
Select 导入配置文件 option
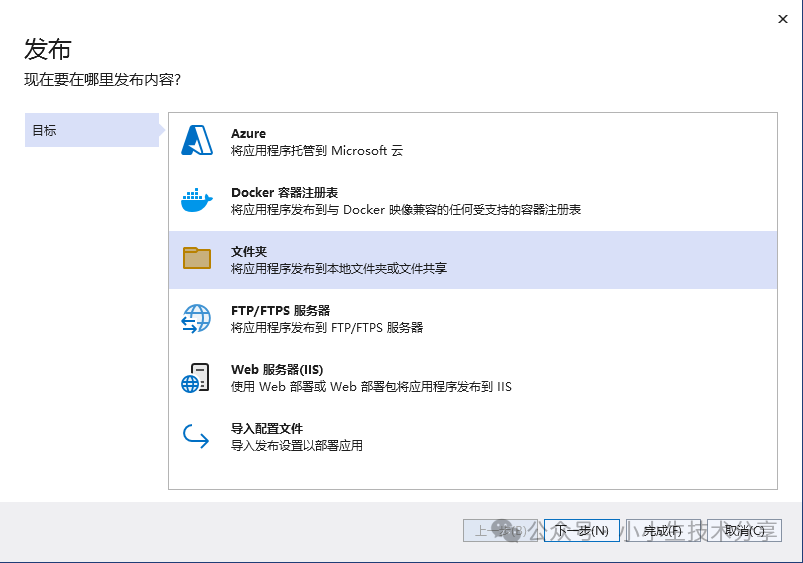click(x=266, y=428)
